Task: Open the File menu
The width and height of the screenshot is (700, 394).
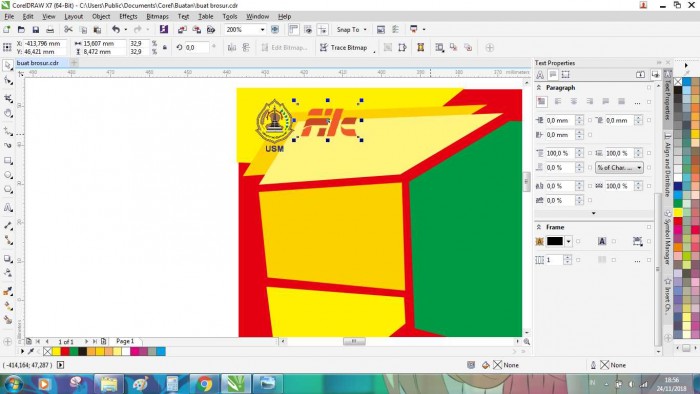Action: (9, 17)
